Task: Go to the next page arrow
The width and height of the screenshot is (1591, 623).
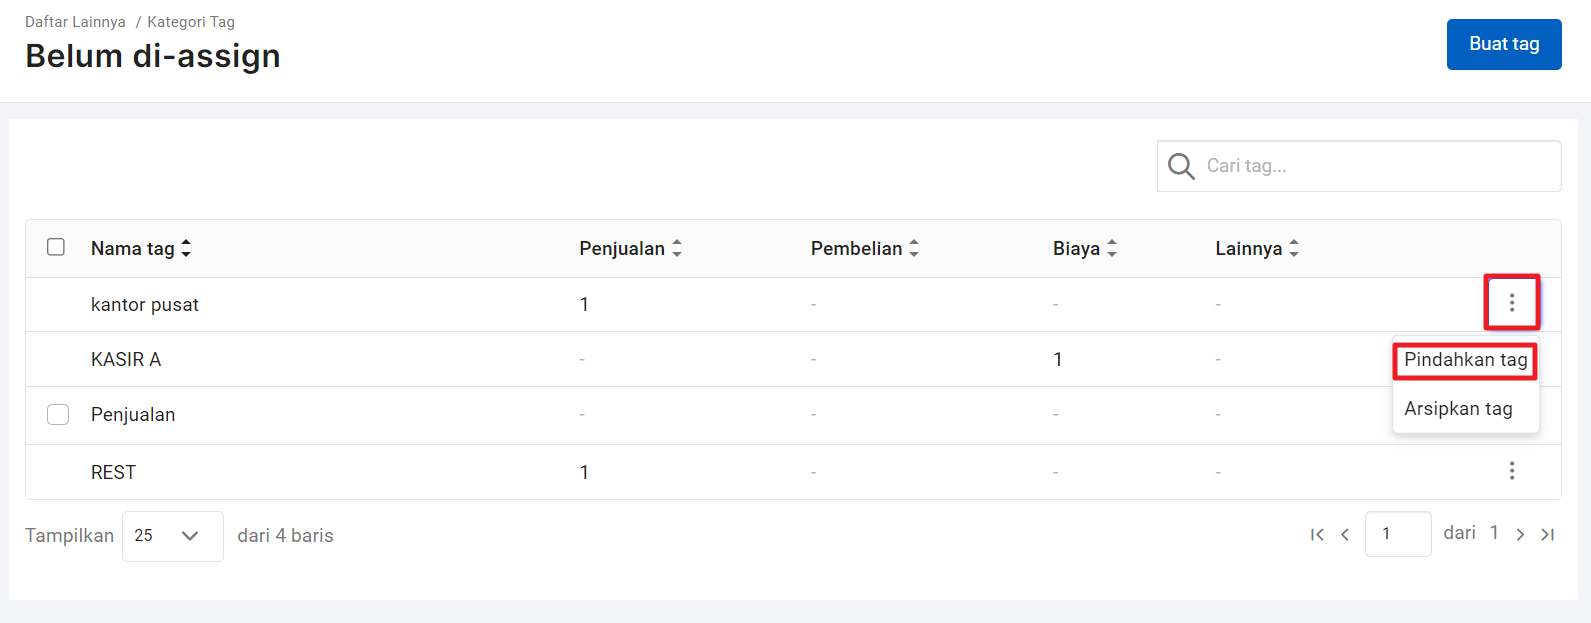Action: pyautogui.click(x=1520, y=535)
